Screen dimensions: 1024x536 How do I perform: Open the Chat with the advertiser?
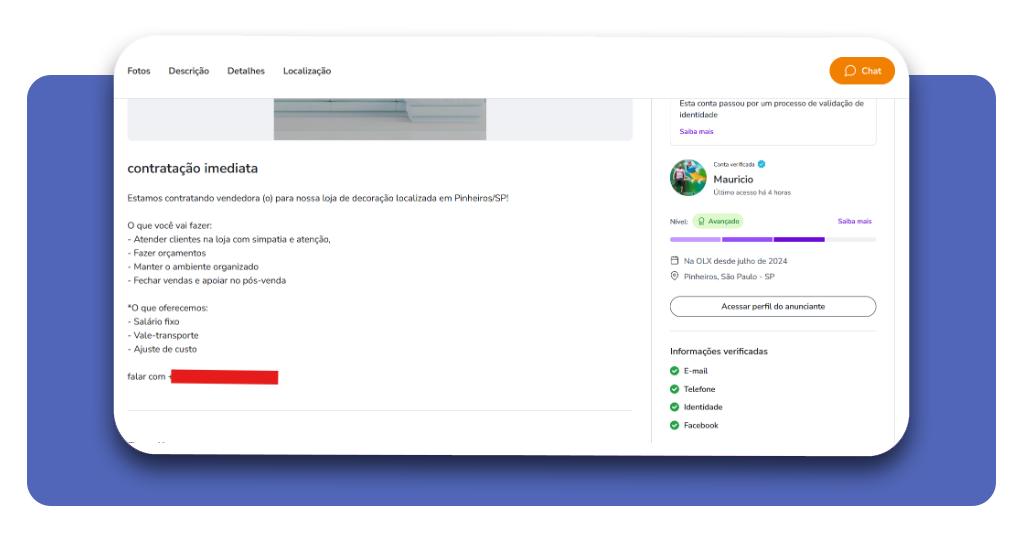pos(861,71)
